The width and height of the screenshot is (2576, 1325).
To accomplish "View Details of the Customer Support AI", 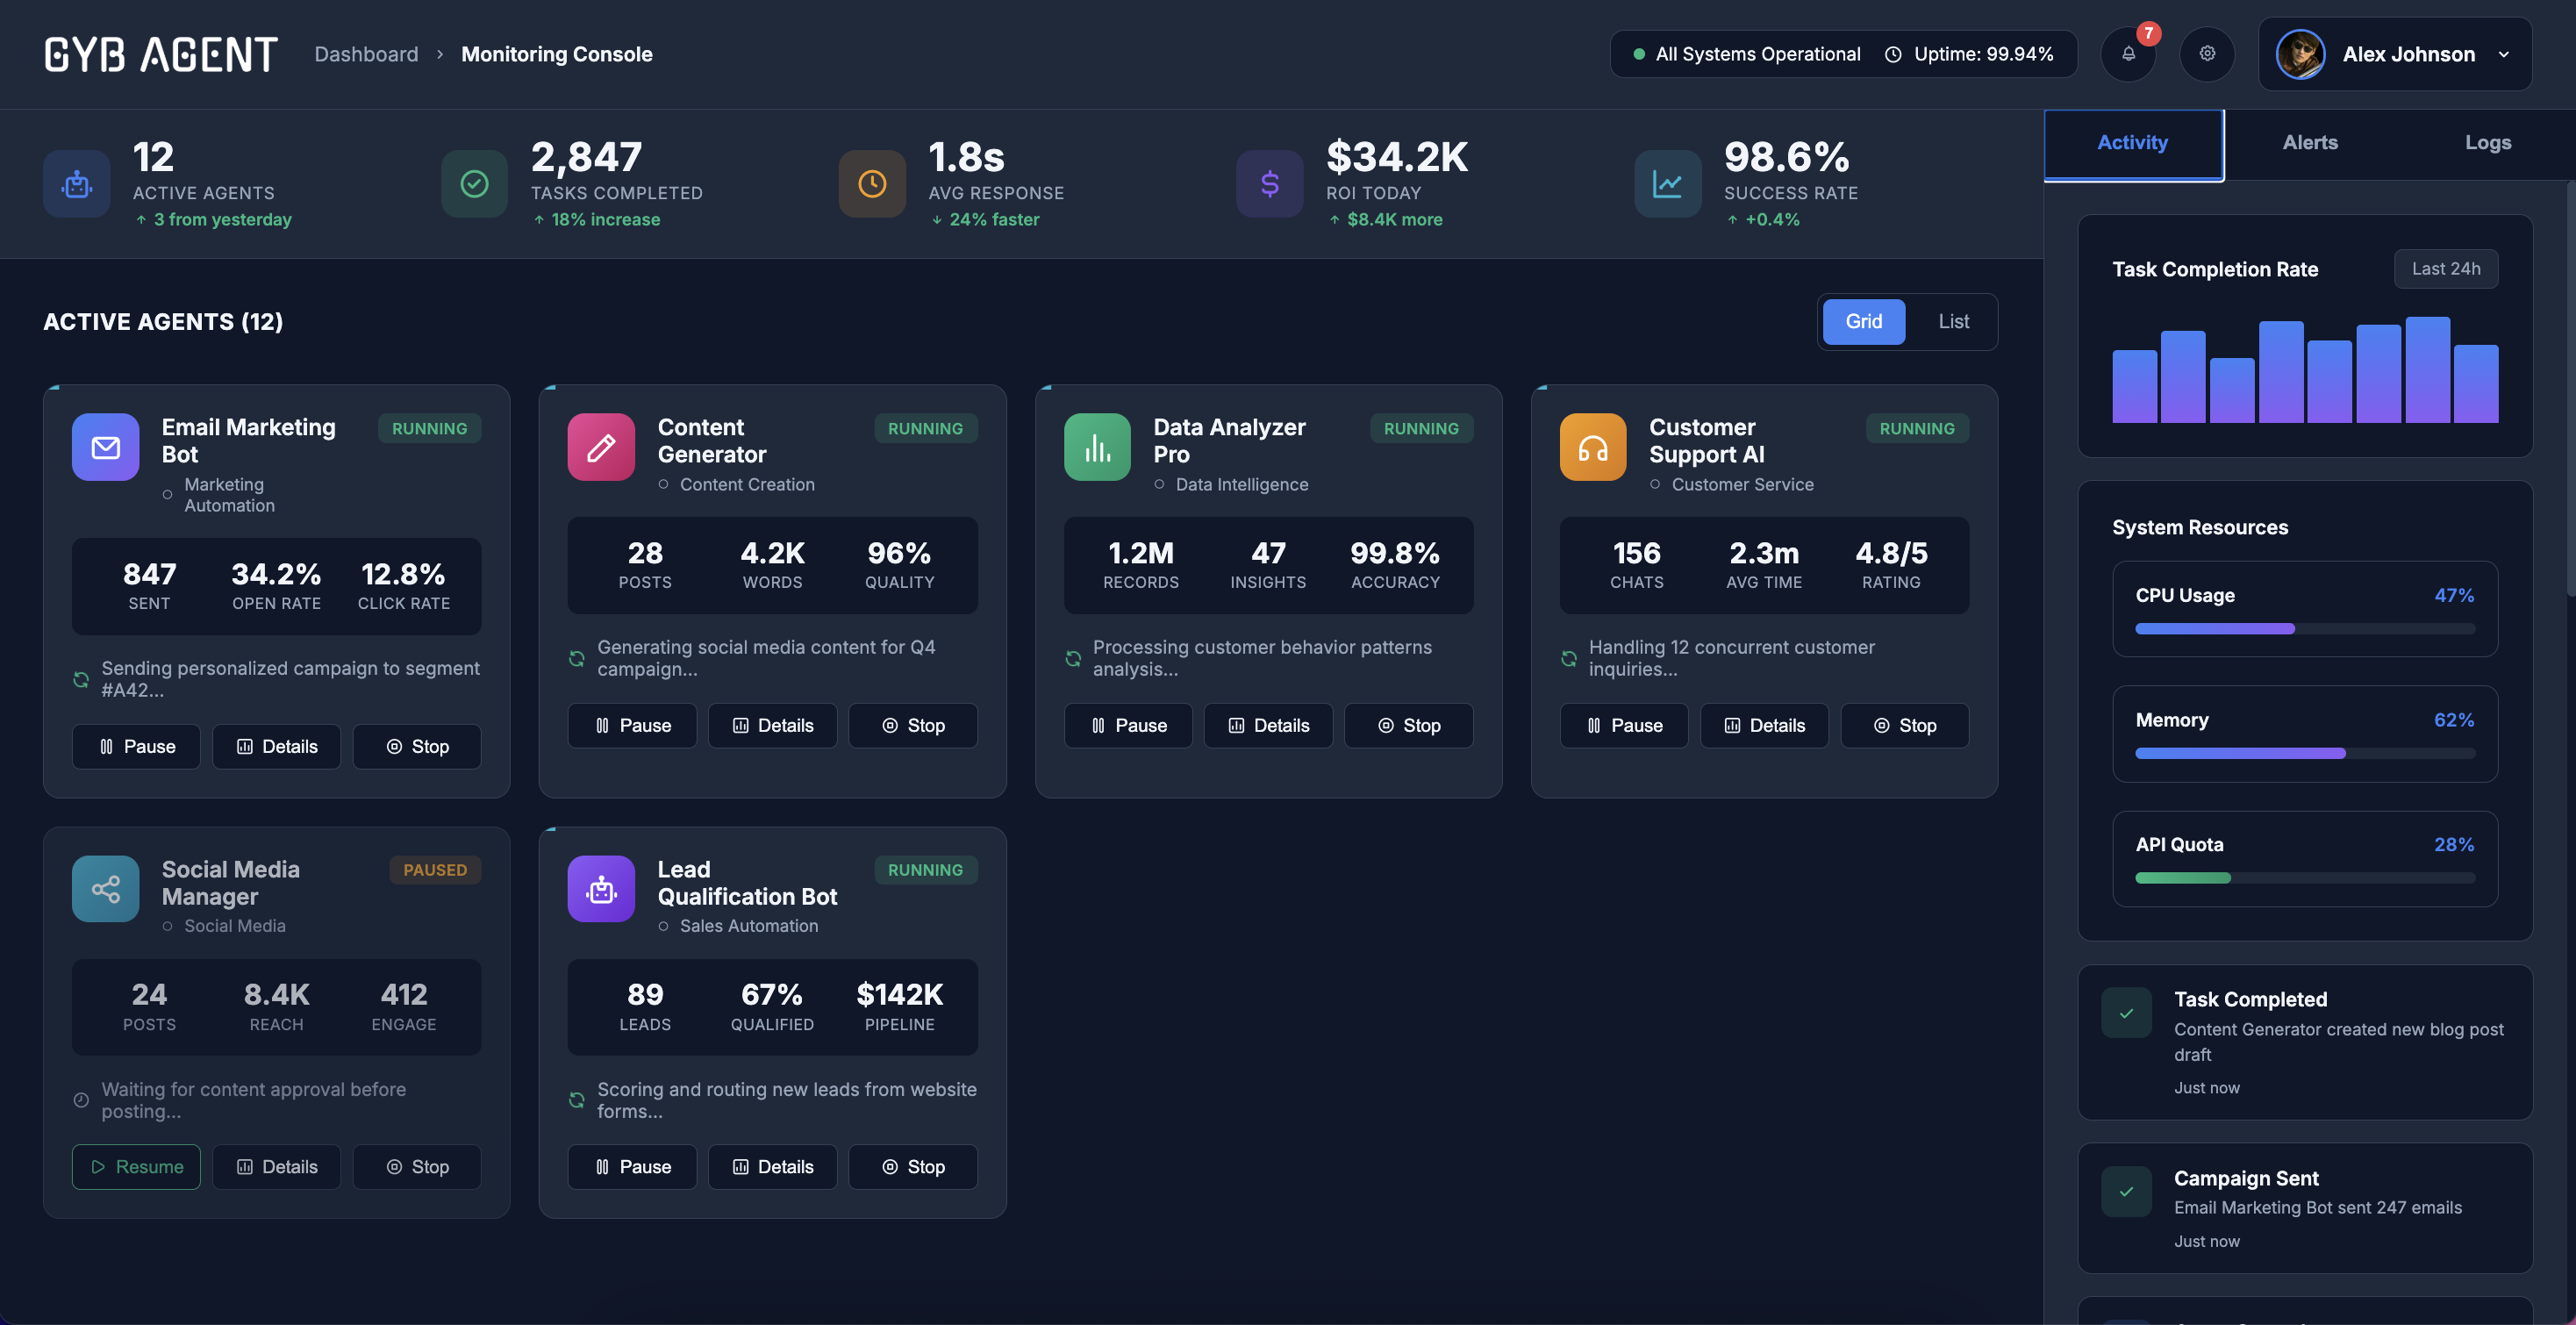I will (1764, 725).
